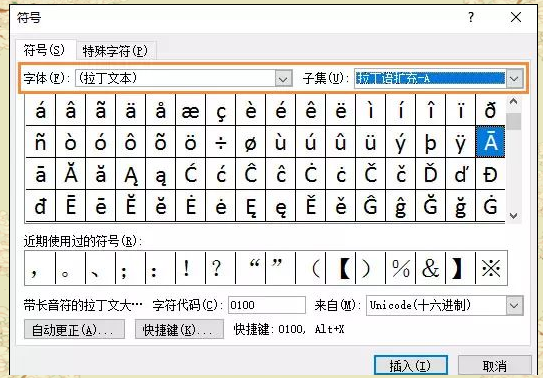
Task: Choose recently used left 【 bracket
Action: 340,268
